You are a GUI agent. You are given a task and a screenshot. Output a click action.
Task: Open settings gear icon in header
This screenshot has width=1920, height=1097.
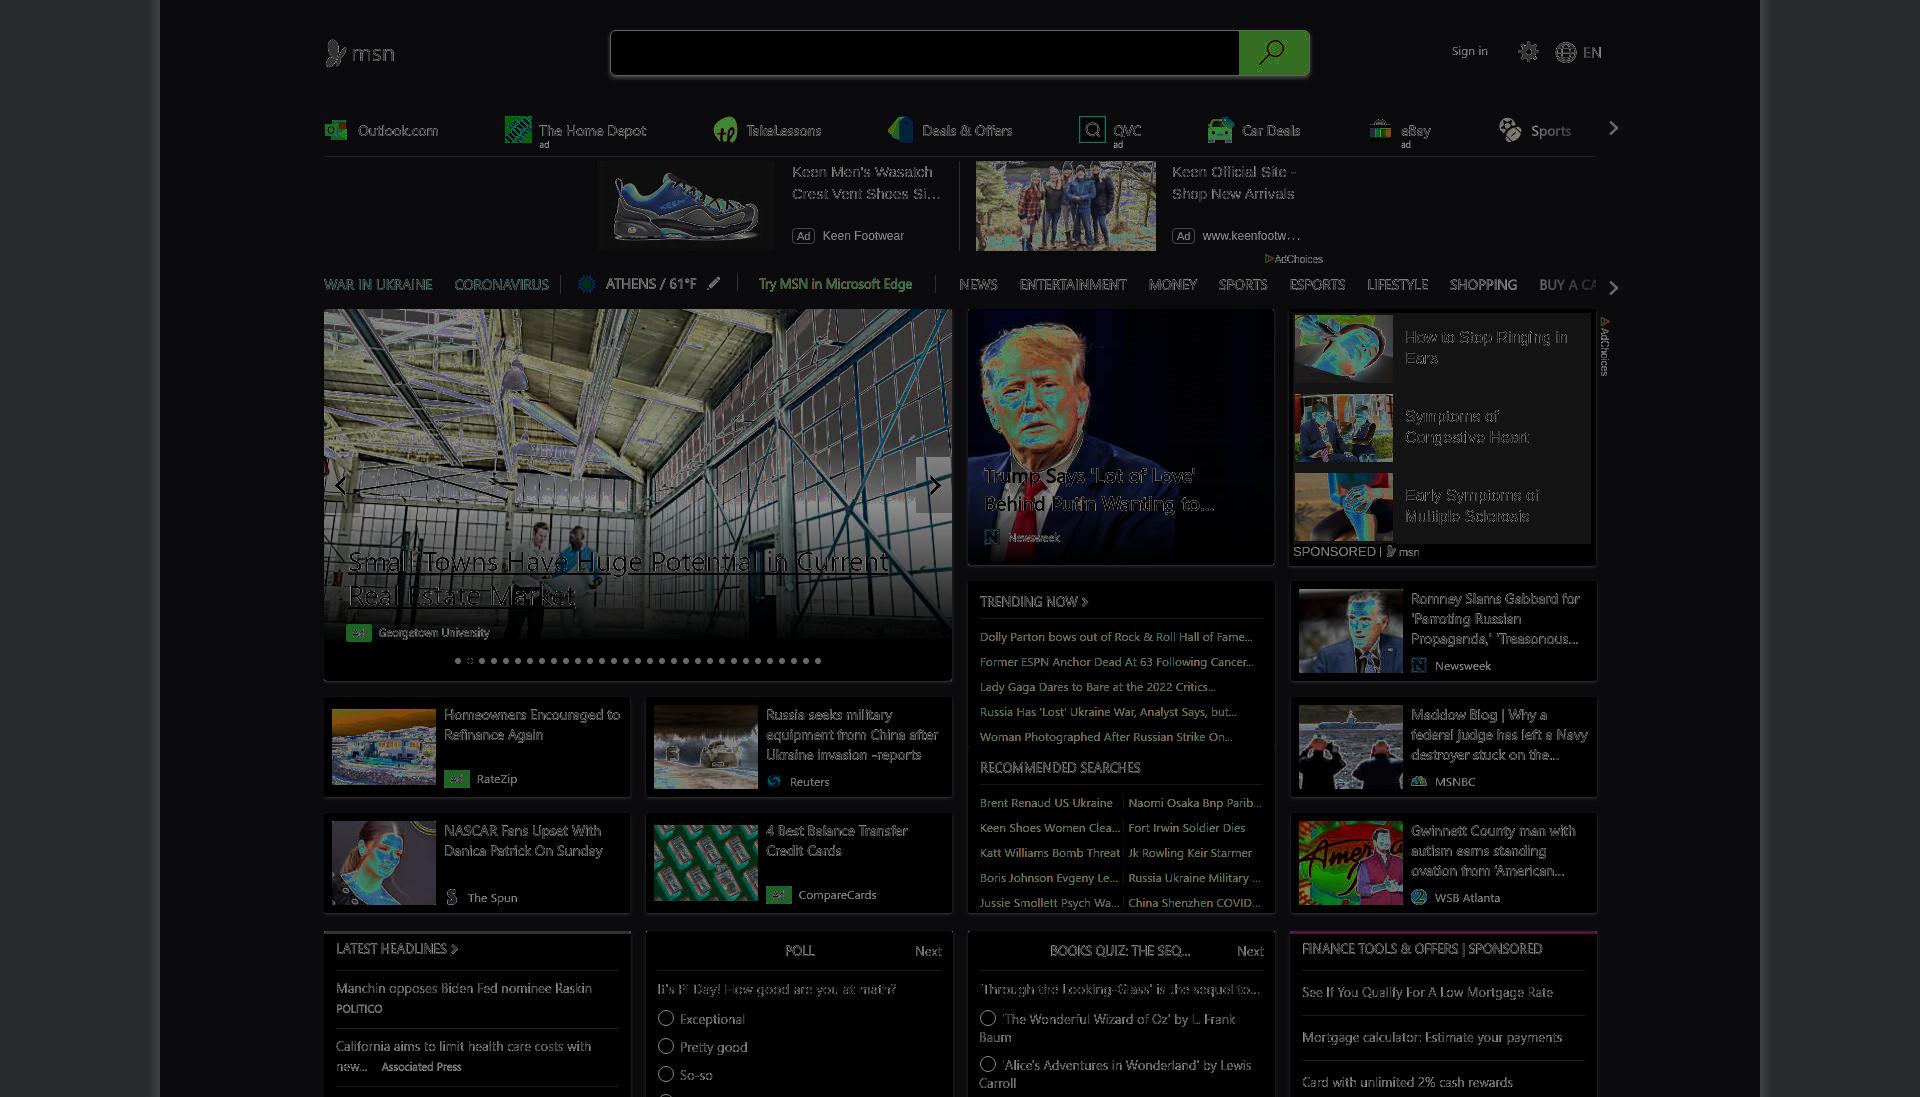tap(1528, 52)
